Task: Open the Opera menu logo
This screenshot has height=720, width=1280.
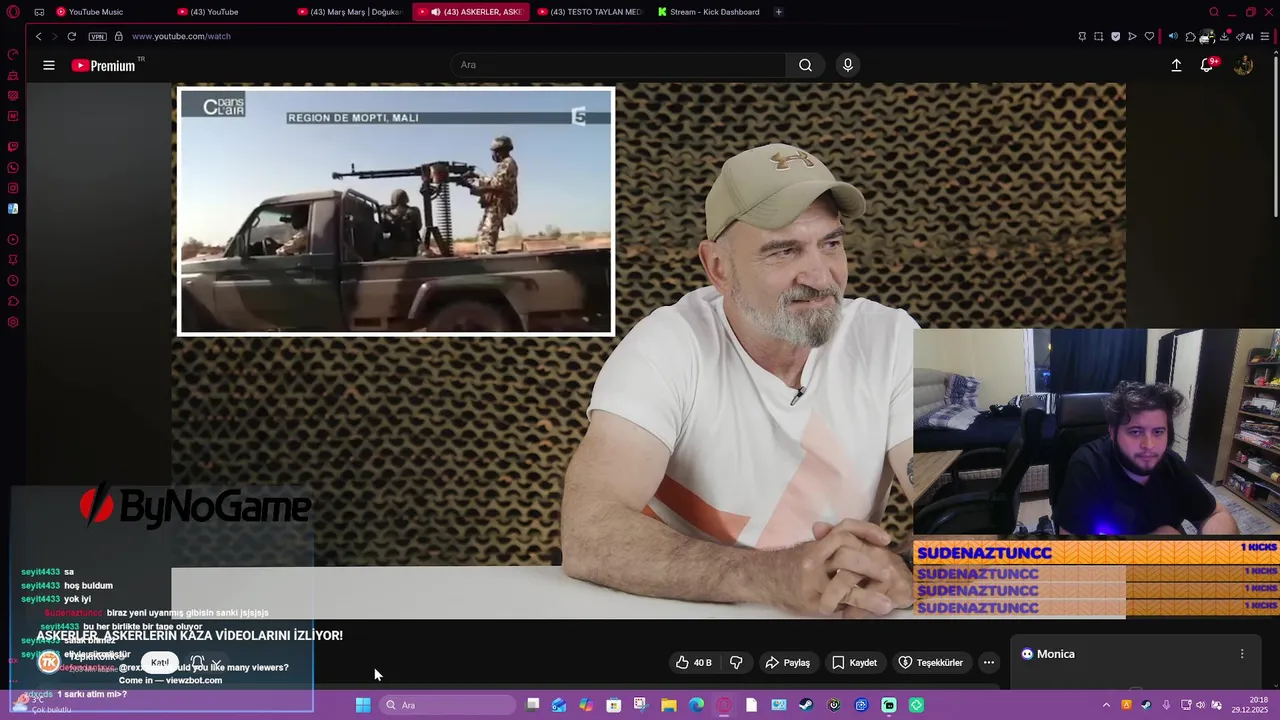Action: 13,12
